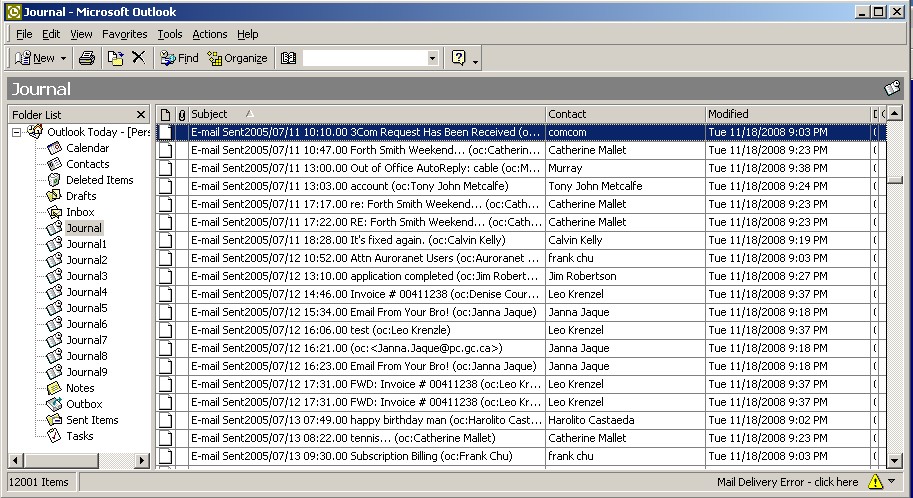Screen dimensions: 913x498
Task: Click the yellow warning triangle icon
Action: coord(875,482)
